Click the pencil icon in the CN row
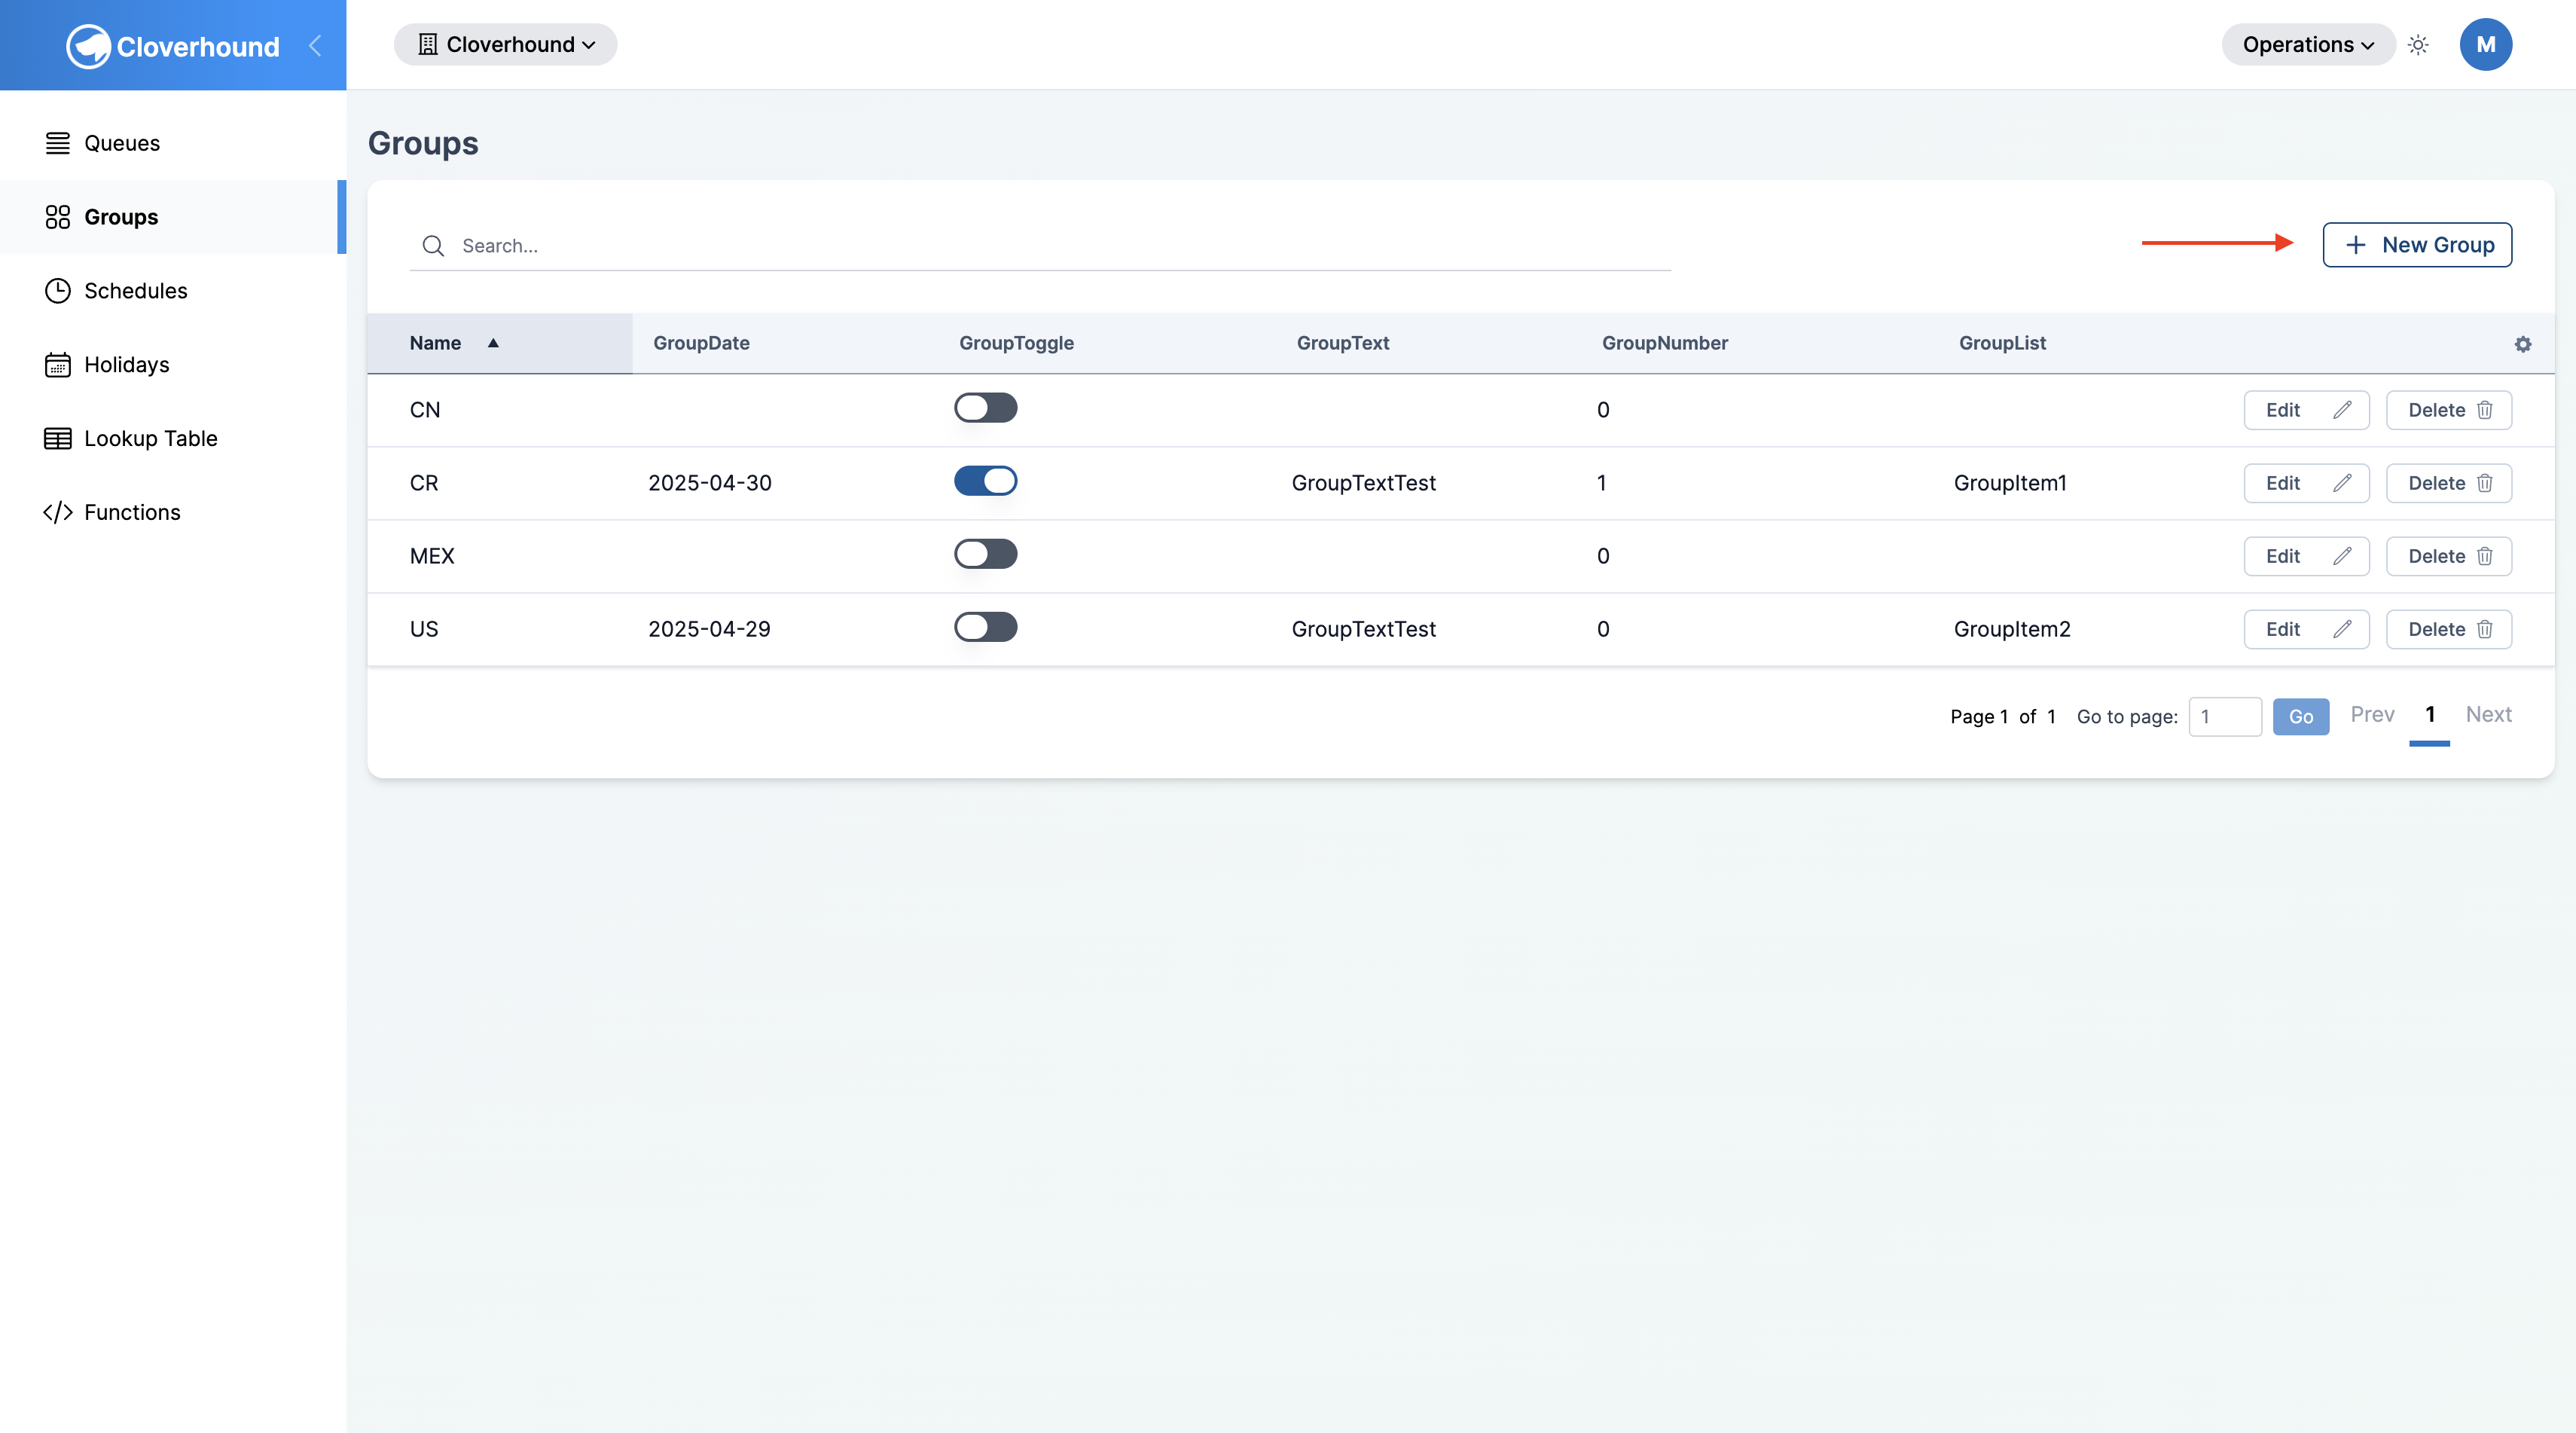The height and width of the screenshot is (1433, 2576). click(2342, 410)
